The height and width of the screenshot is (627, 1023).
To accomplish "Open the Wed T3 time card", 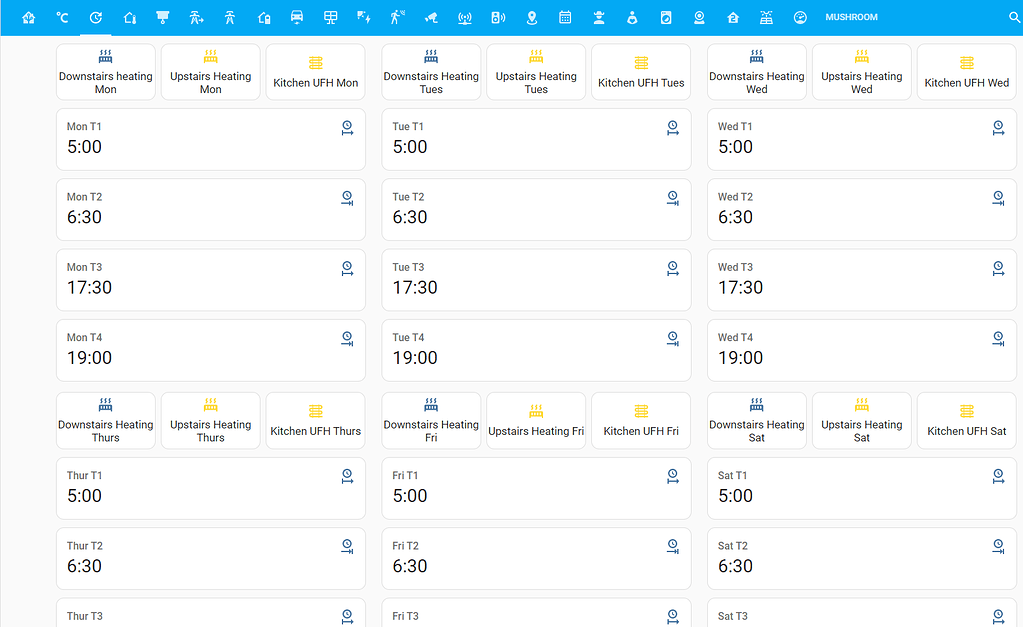I will click(x=862, y=280).
